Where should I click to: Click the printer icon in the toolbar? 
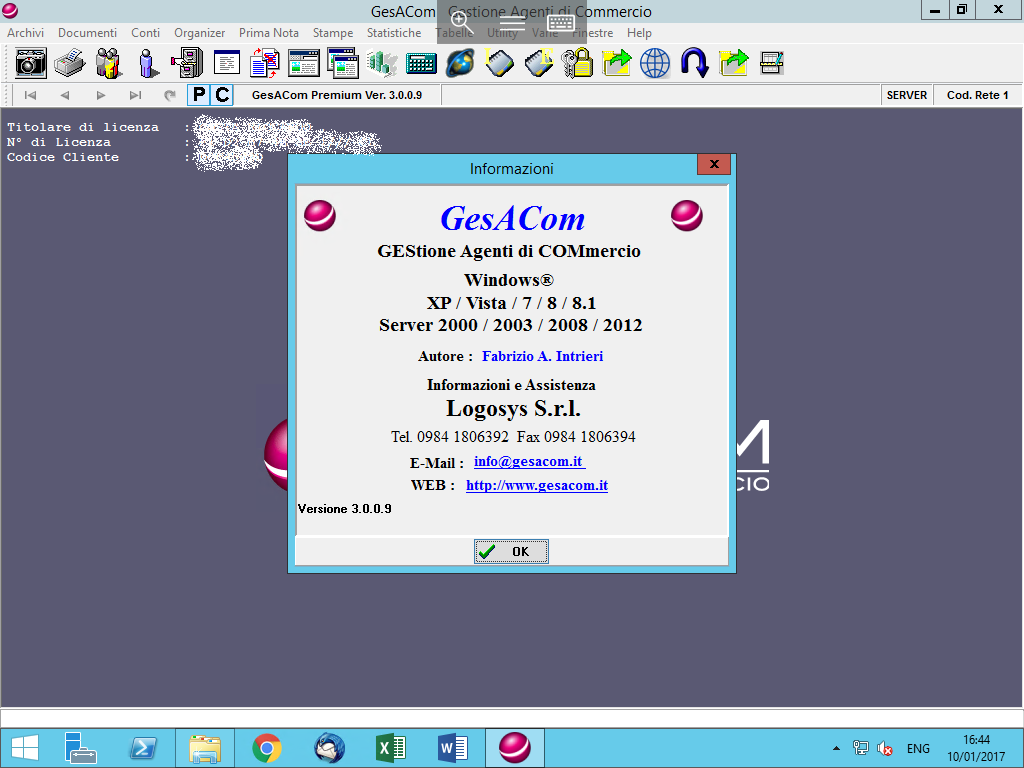point(69,63)
